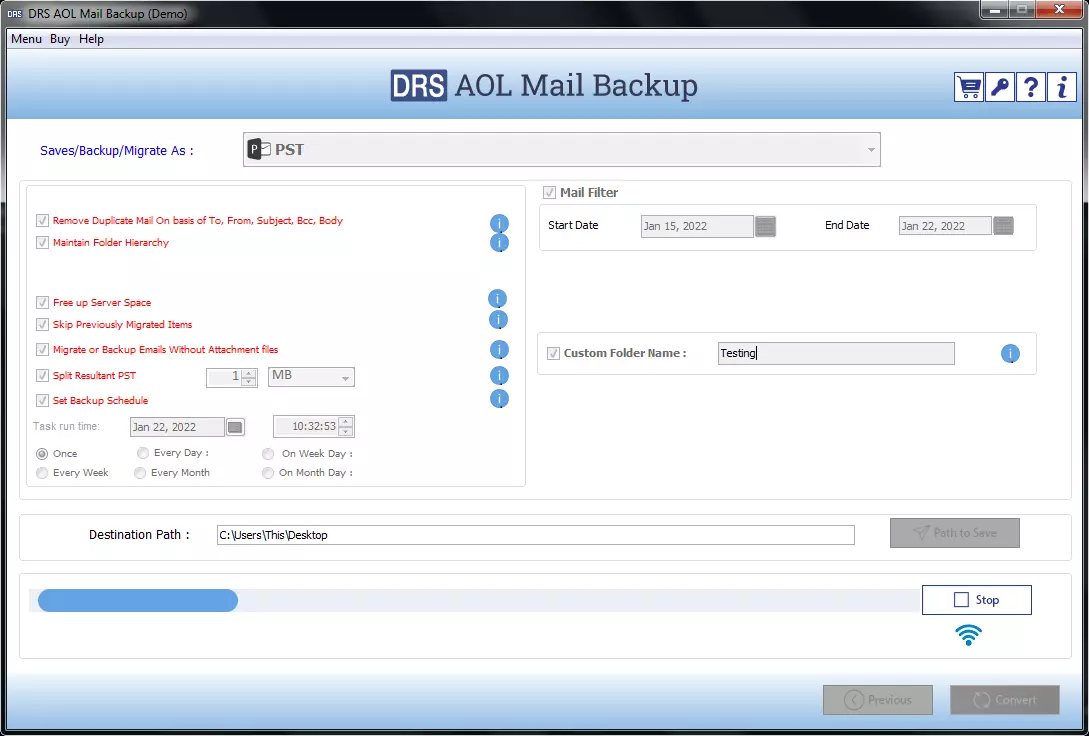
Task: Click the Custom Folder Name field containing Testing
Action: click(x=836, y=353)
